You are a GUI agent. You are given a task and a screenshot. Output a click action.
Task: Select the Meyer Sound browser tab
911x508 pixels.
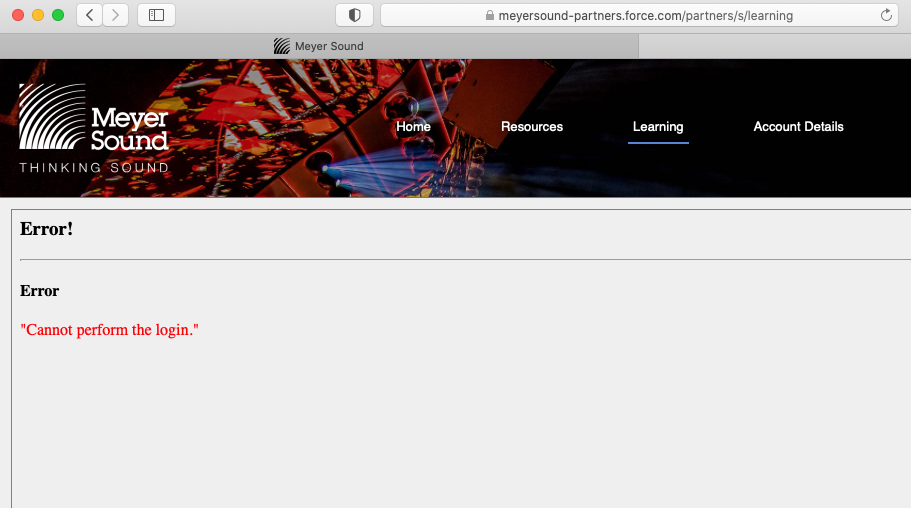[x=319, y=46]
